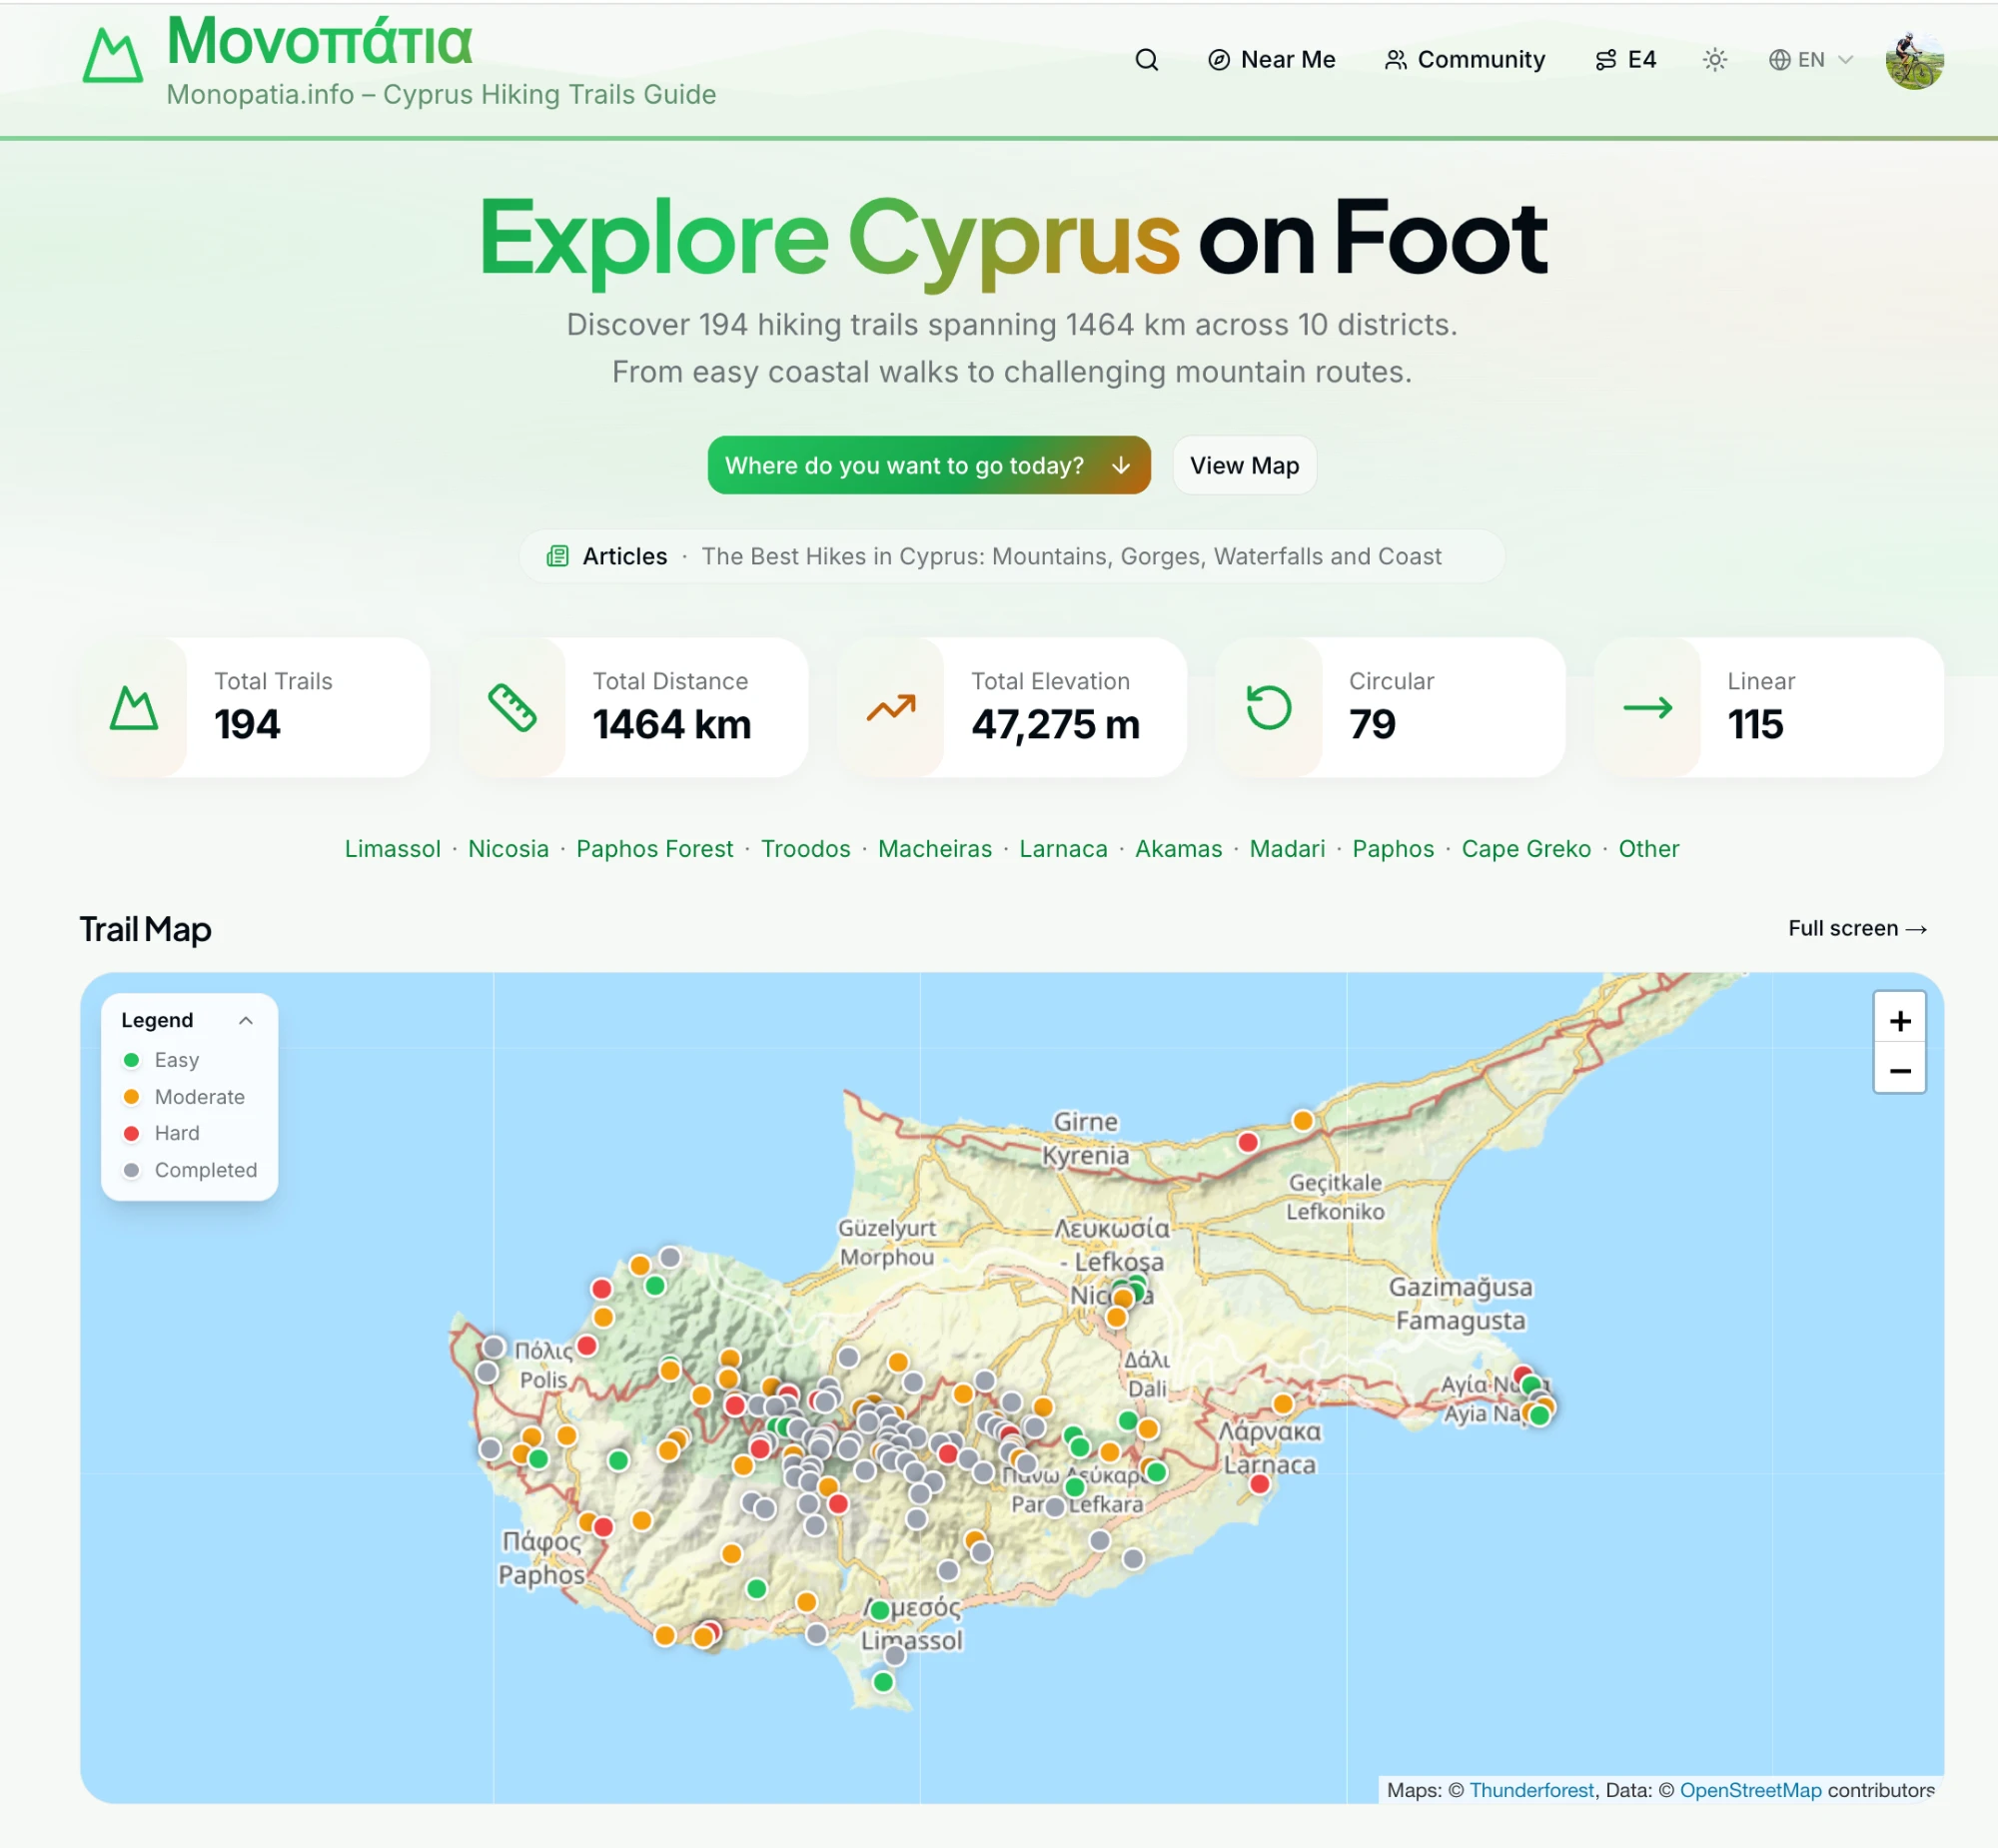The width and height of the screenshot is (1998, 1848).
Task: Click the Total Trails mountain icon
Action: point(134,707)
